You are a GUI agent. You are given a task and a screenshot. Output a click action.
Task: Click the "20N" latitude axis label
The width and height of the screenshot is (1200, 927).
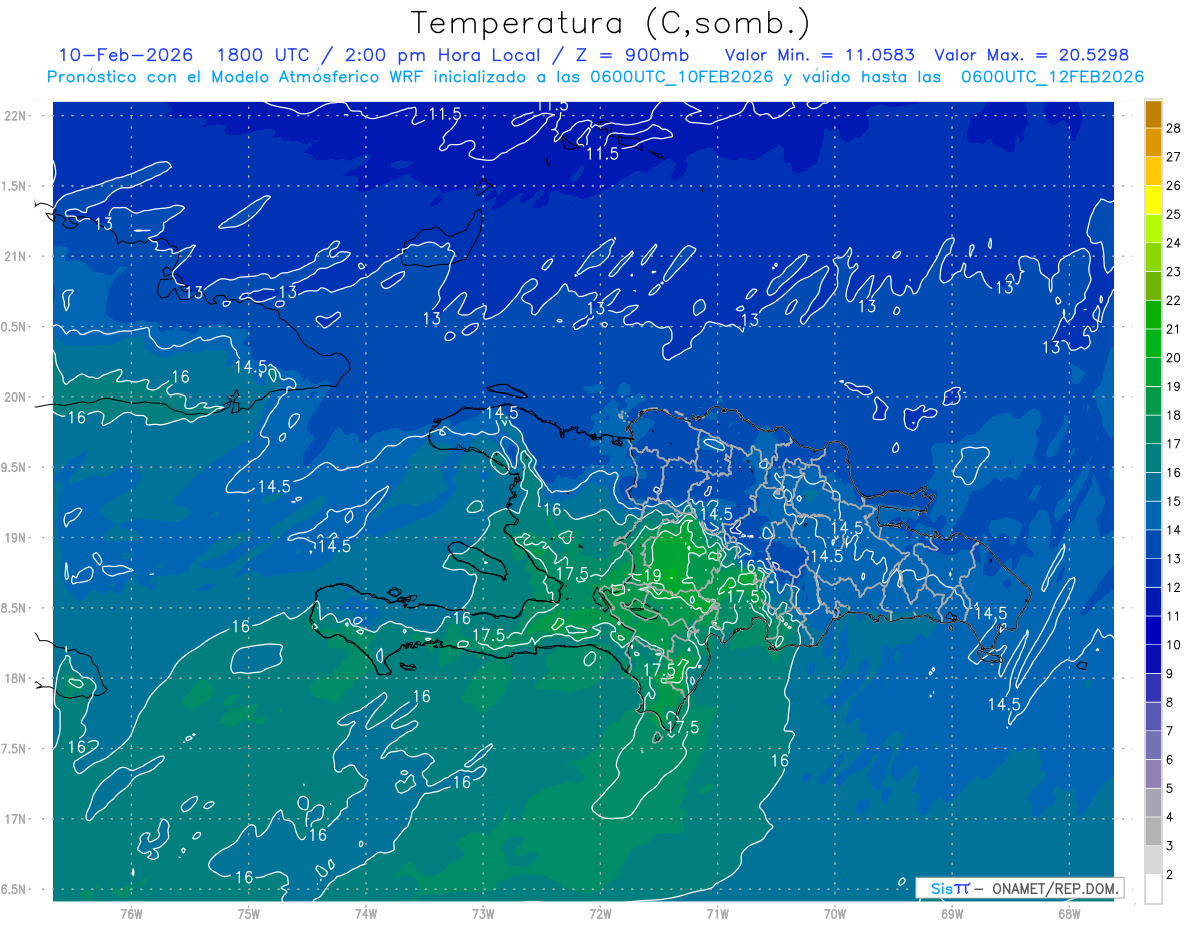click(x=16, y=397)
